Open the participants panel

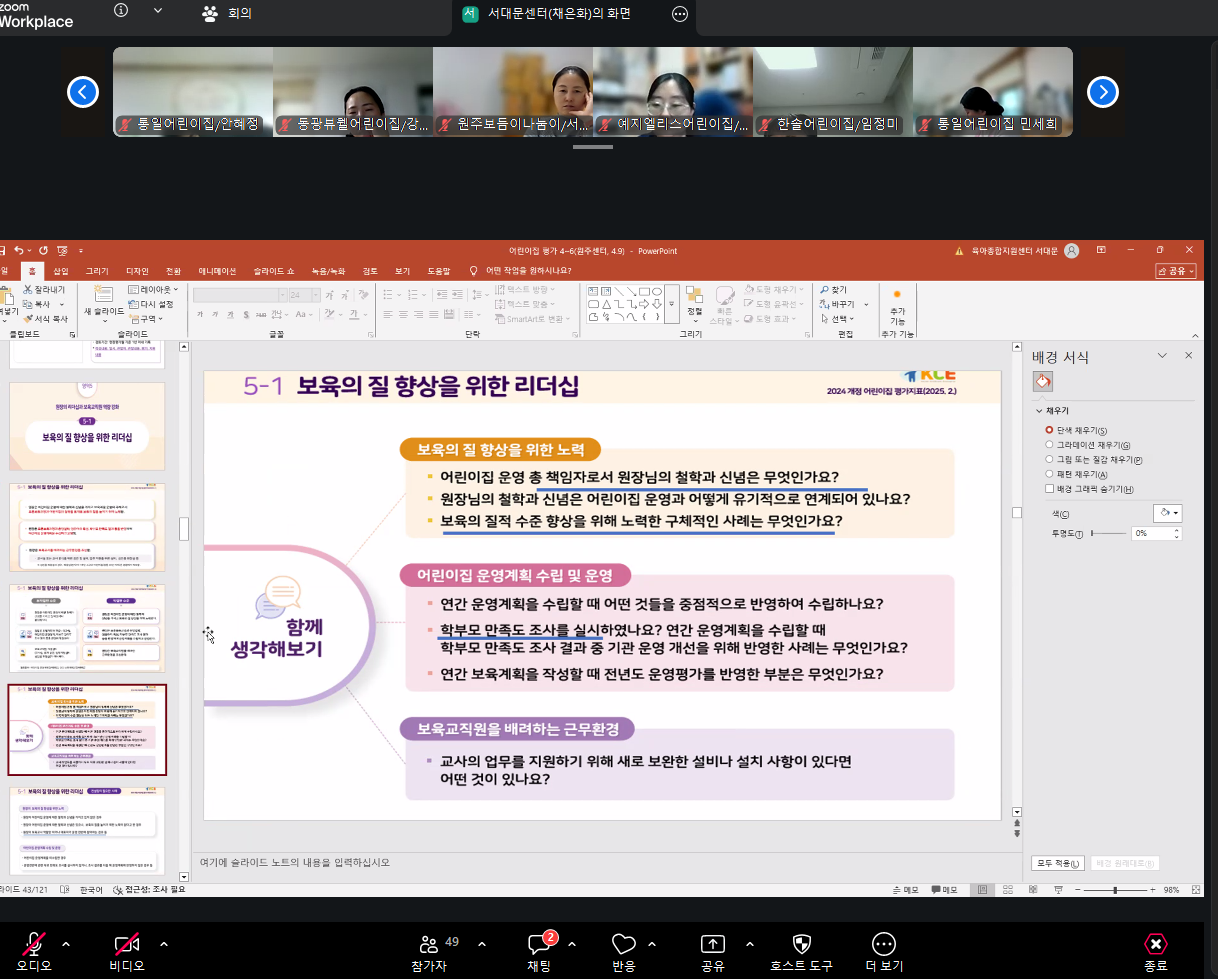[429, 944]
